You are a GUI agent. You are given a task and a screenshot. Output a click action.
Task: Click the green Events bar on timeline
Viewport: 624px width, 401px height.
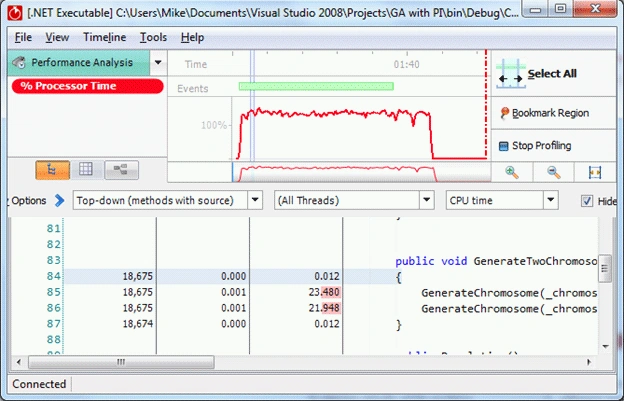point(316,86)
